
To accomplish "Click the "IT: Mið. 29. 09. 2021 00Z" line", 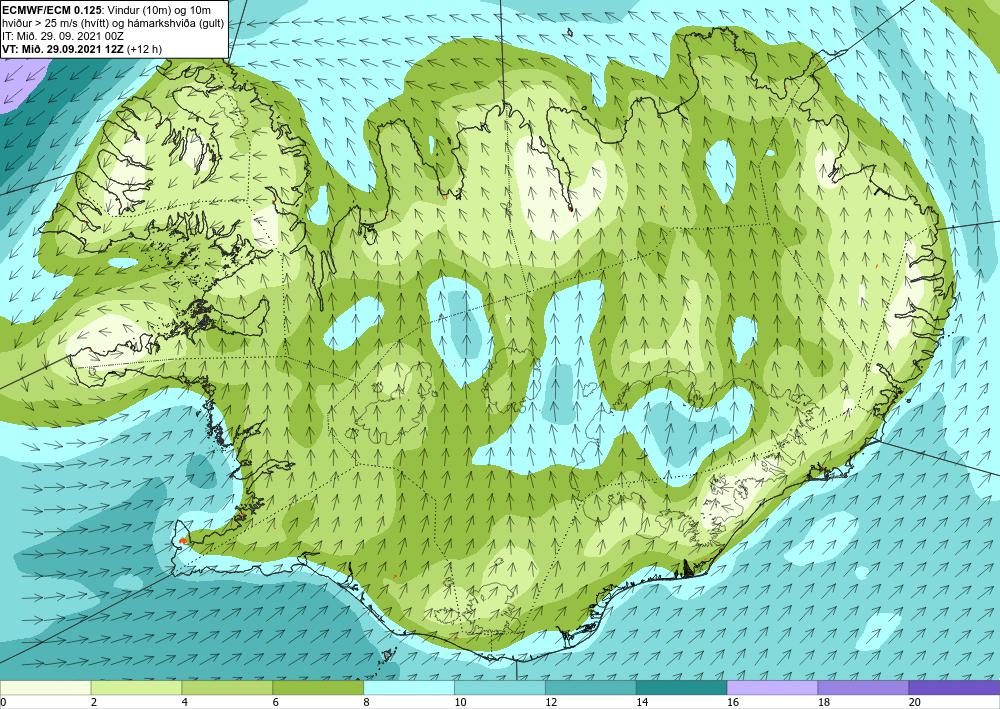I will (62, 36).
